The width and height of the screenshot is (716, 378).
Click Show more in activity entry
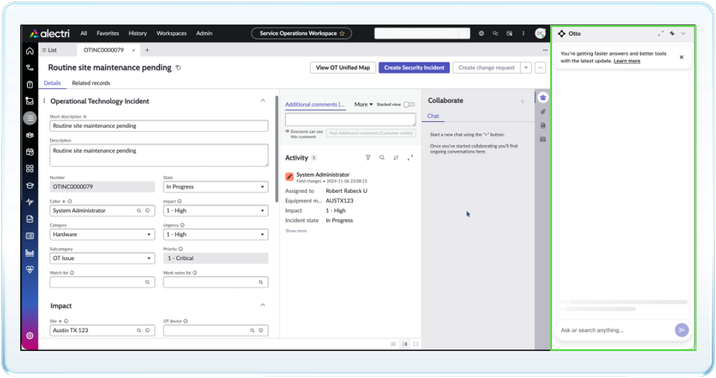coord(296,231)
